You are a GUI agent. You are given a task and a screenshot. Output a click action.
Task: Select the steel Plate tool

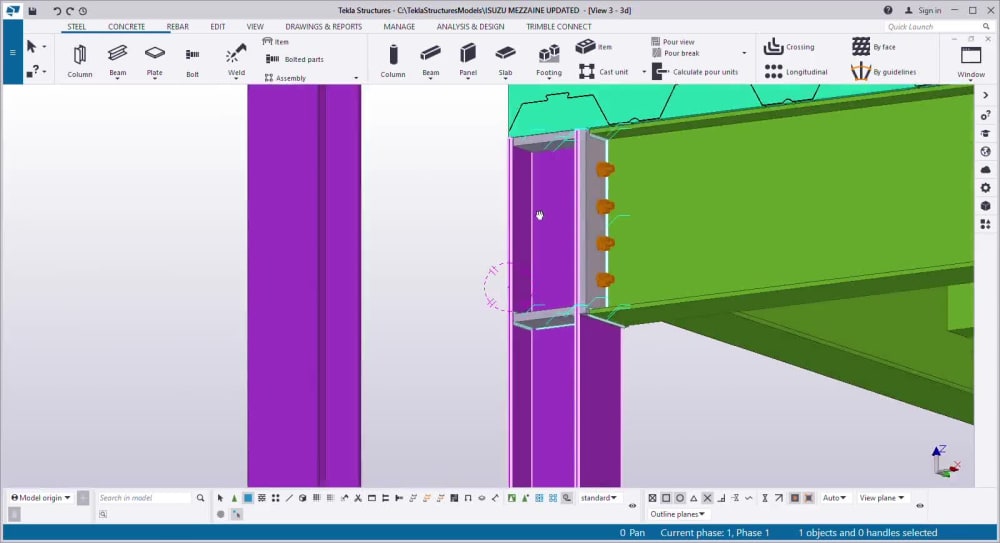tap(154, 61)
